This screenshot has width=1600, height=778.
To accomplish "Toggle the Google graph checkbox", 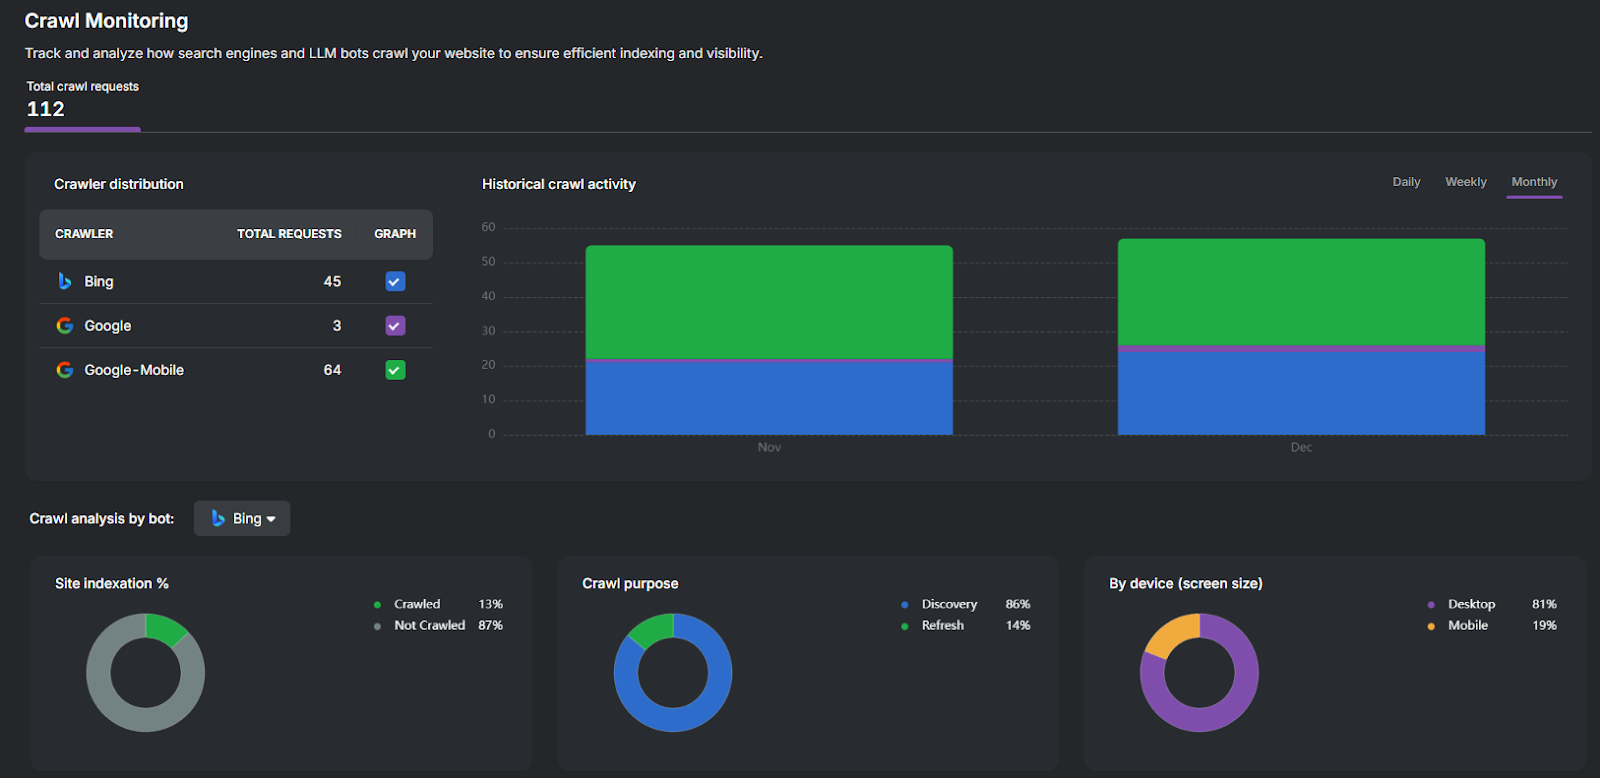I will 395,326.
